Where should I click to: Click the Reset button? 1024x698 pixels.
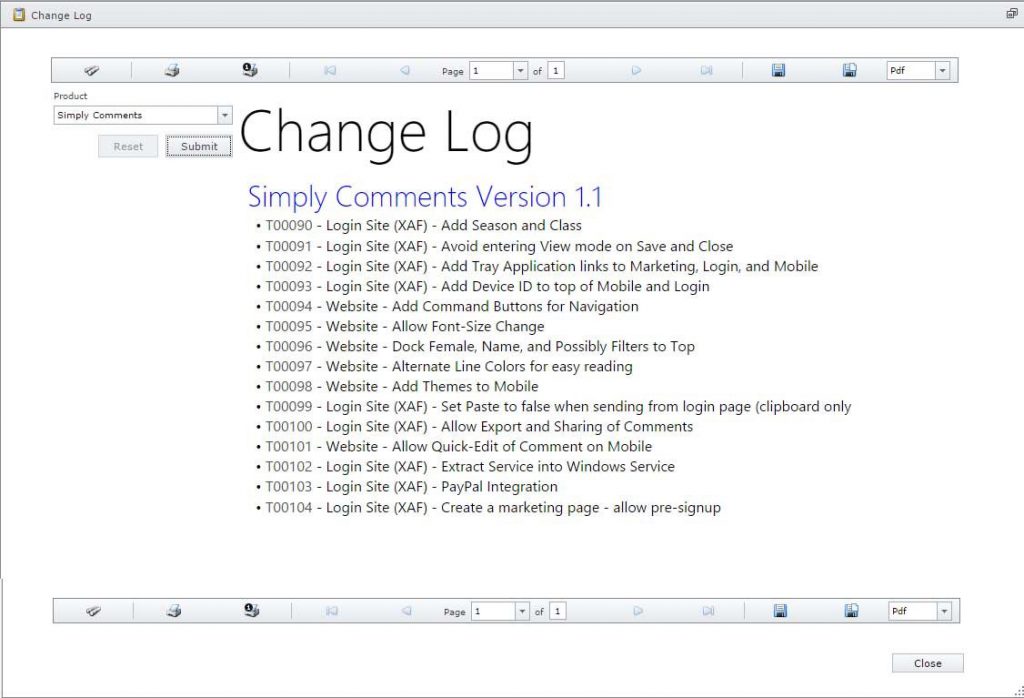pos(128,146)
